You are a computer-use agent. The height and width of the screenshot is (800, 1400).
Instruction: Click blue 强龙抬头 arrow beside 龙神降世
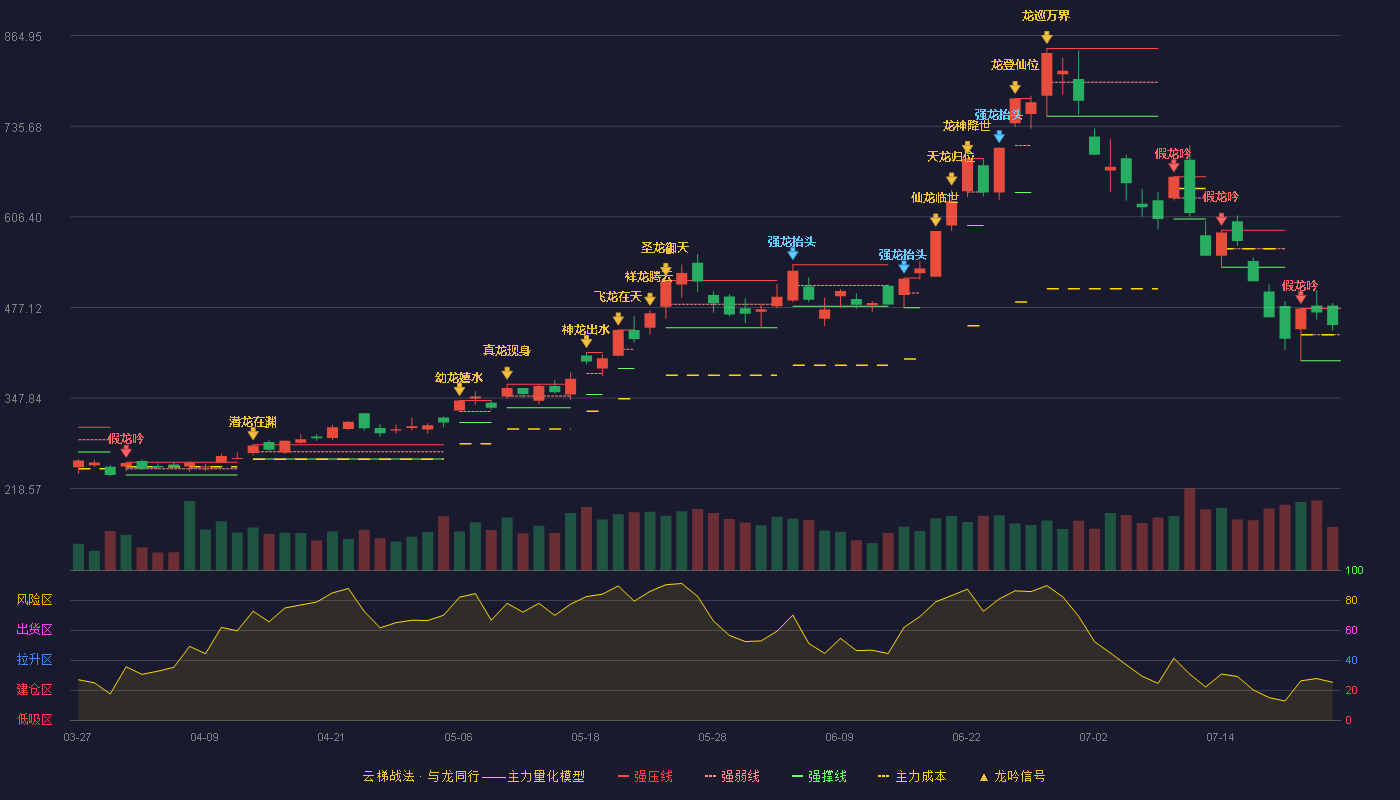(999, 137)
